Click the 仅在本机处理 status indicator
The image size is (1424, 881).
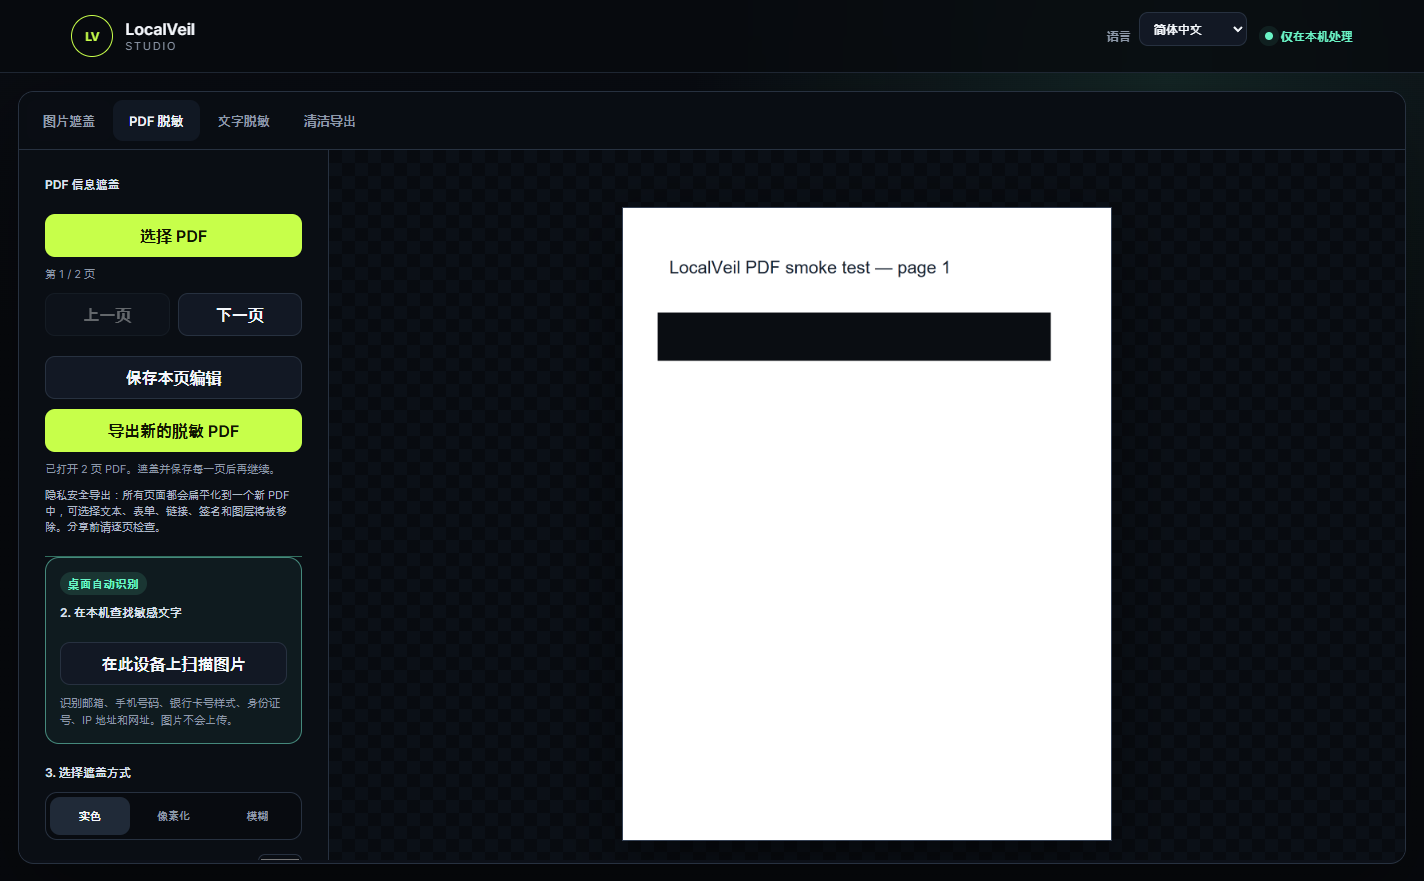point(1308,36)
